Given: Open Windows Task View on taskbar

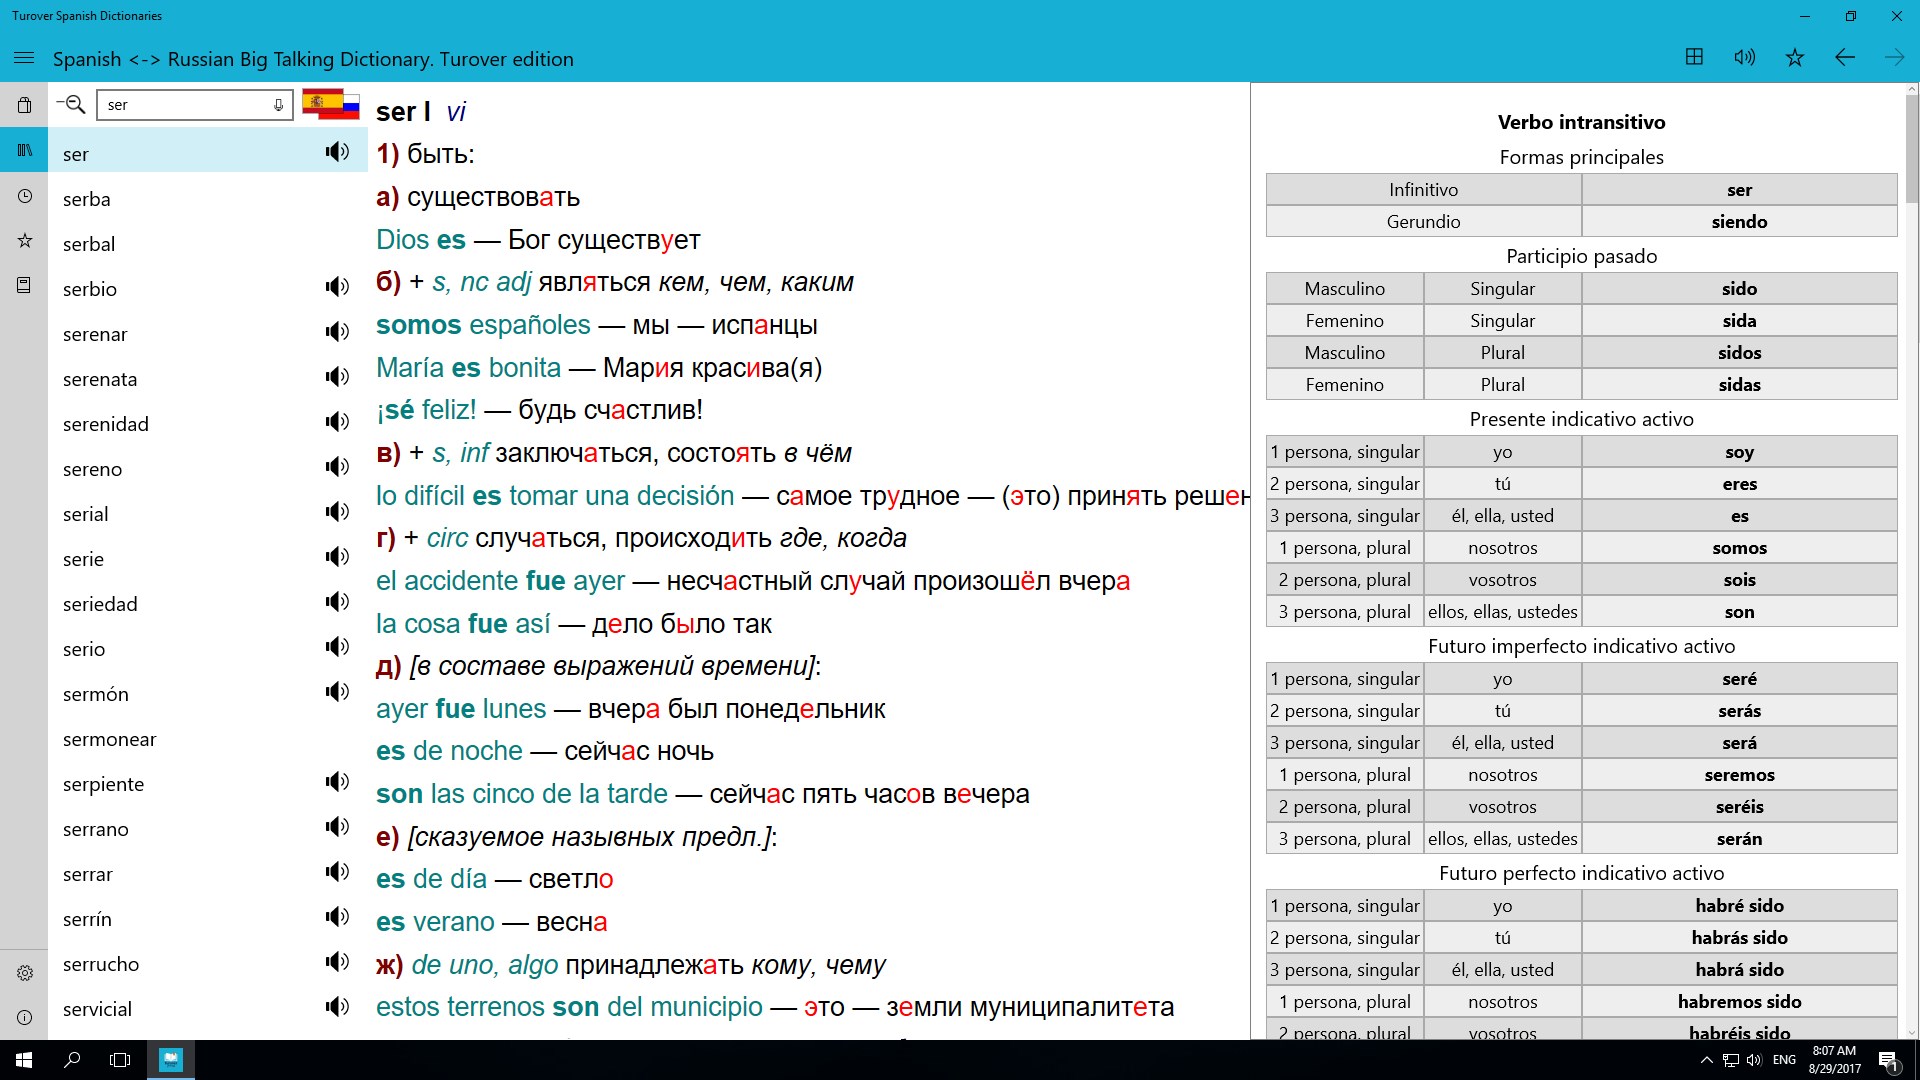Looking at the screenshot, I should point(120,1060).
